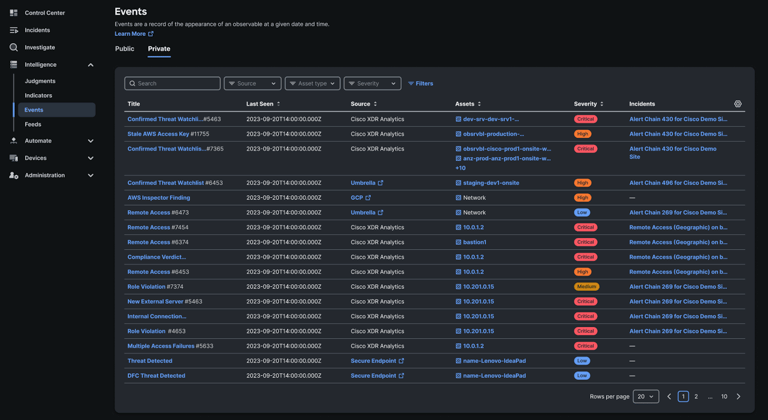Open Compliance Verdict... event

tap(157, 257)
